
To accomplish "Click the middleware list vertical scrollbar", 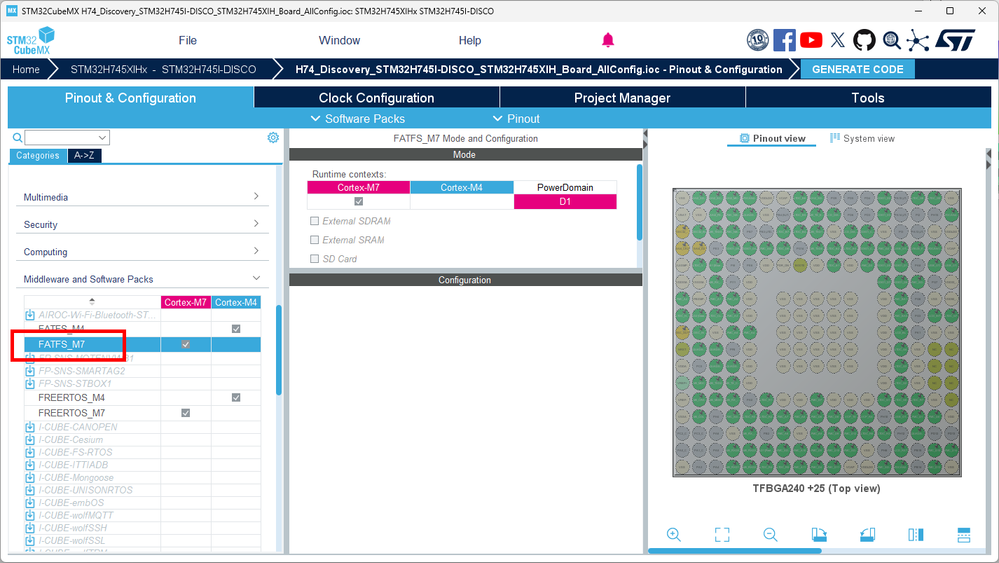I will tap(278, 350).
